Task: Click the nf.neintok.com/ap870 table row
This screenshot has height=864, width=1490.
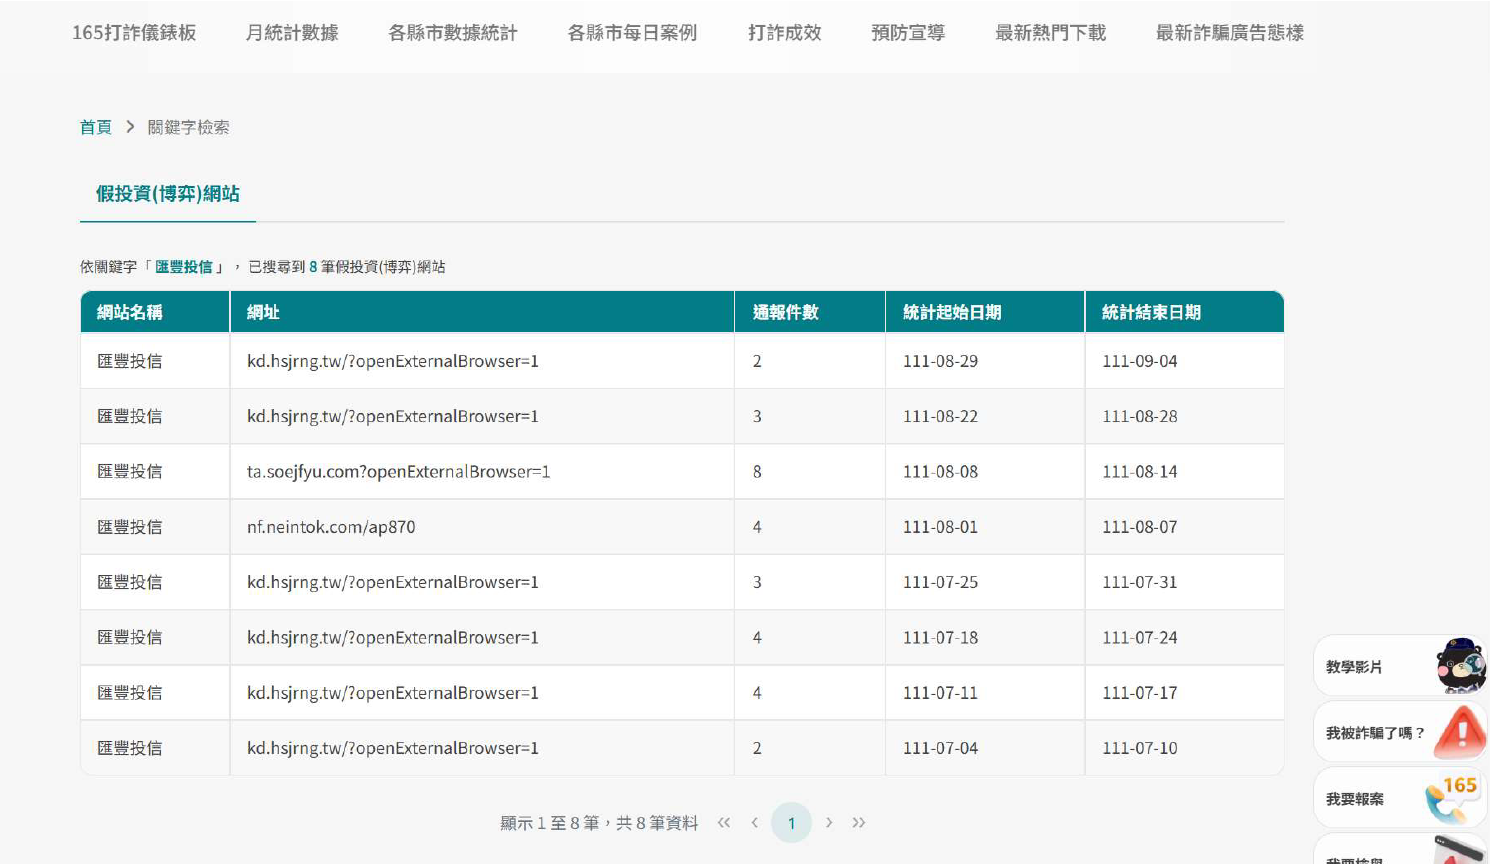Action: 331,527
